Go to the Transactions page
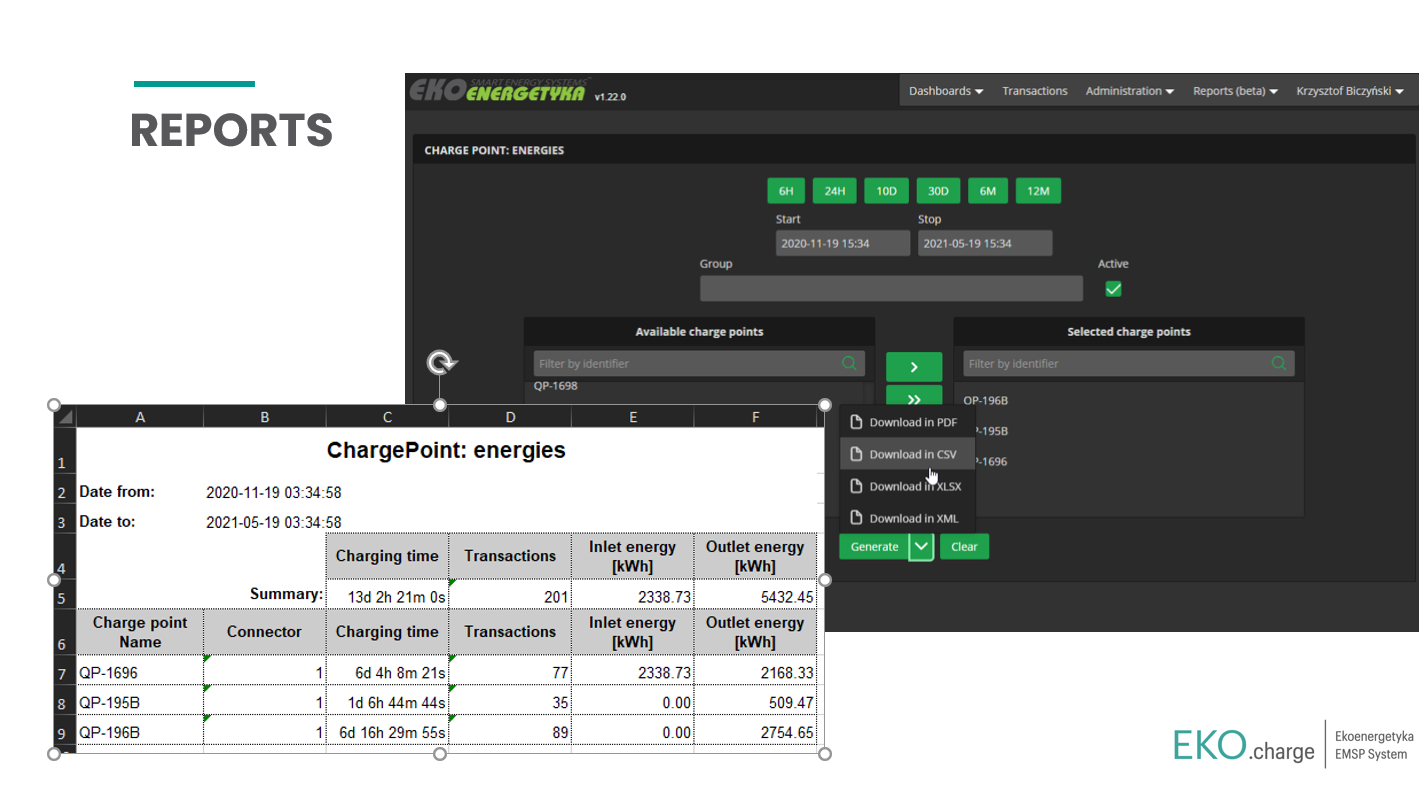Image resolution: width=1427 pixels, height=803 pixels. tap(1034, 91)
